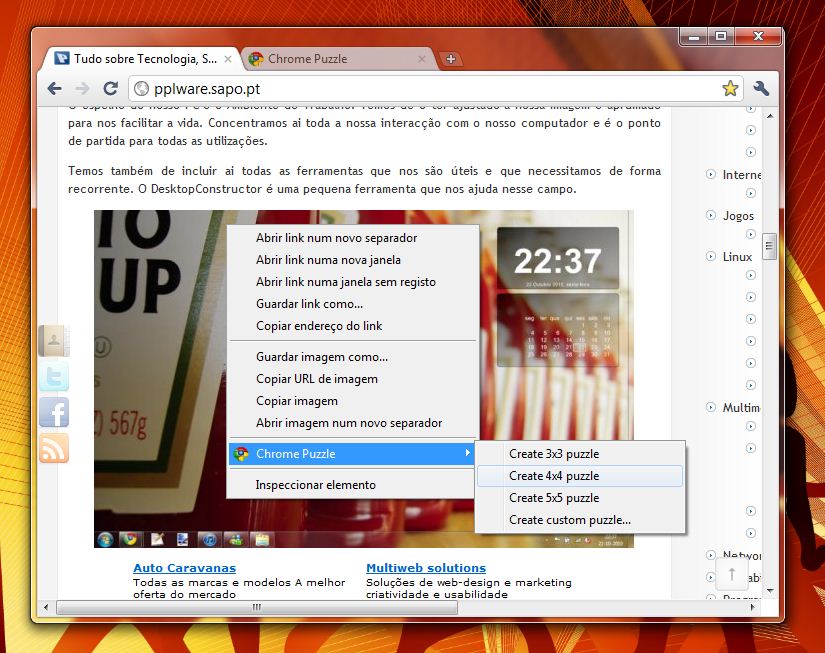The width and height of the screenshot is (825, 653).
Task: Click the Chrome Puzzle icon in context menu
Action: pyautogui.click(x=241, y=454)
